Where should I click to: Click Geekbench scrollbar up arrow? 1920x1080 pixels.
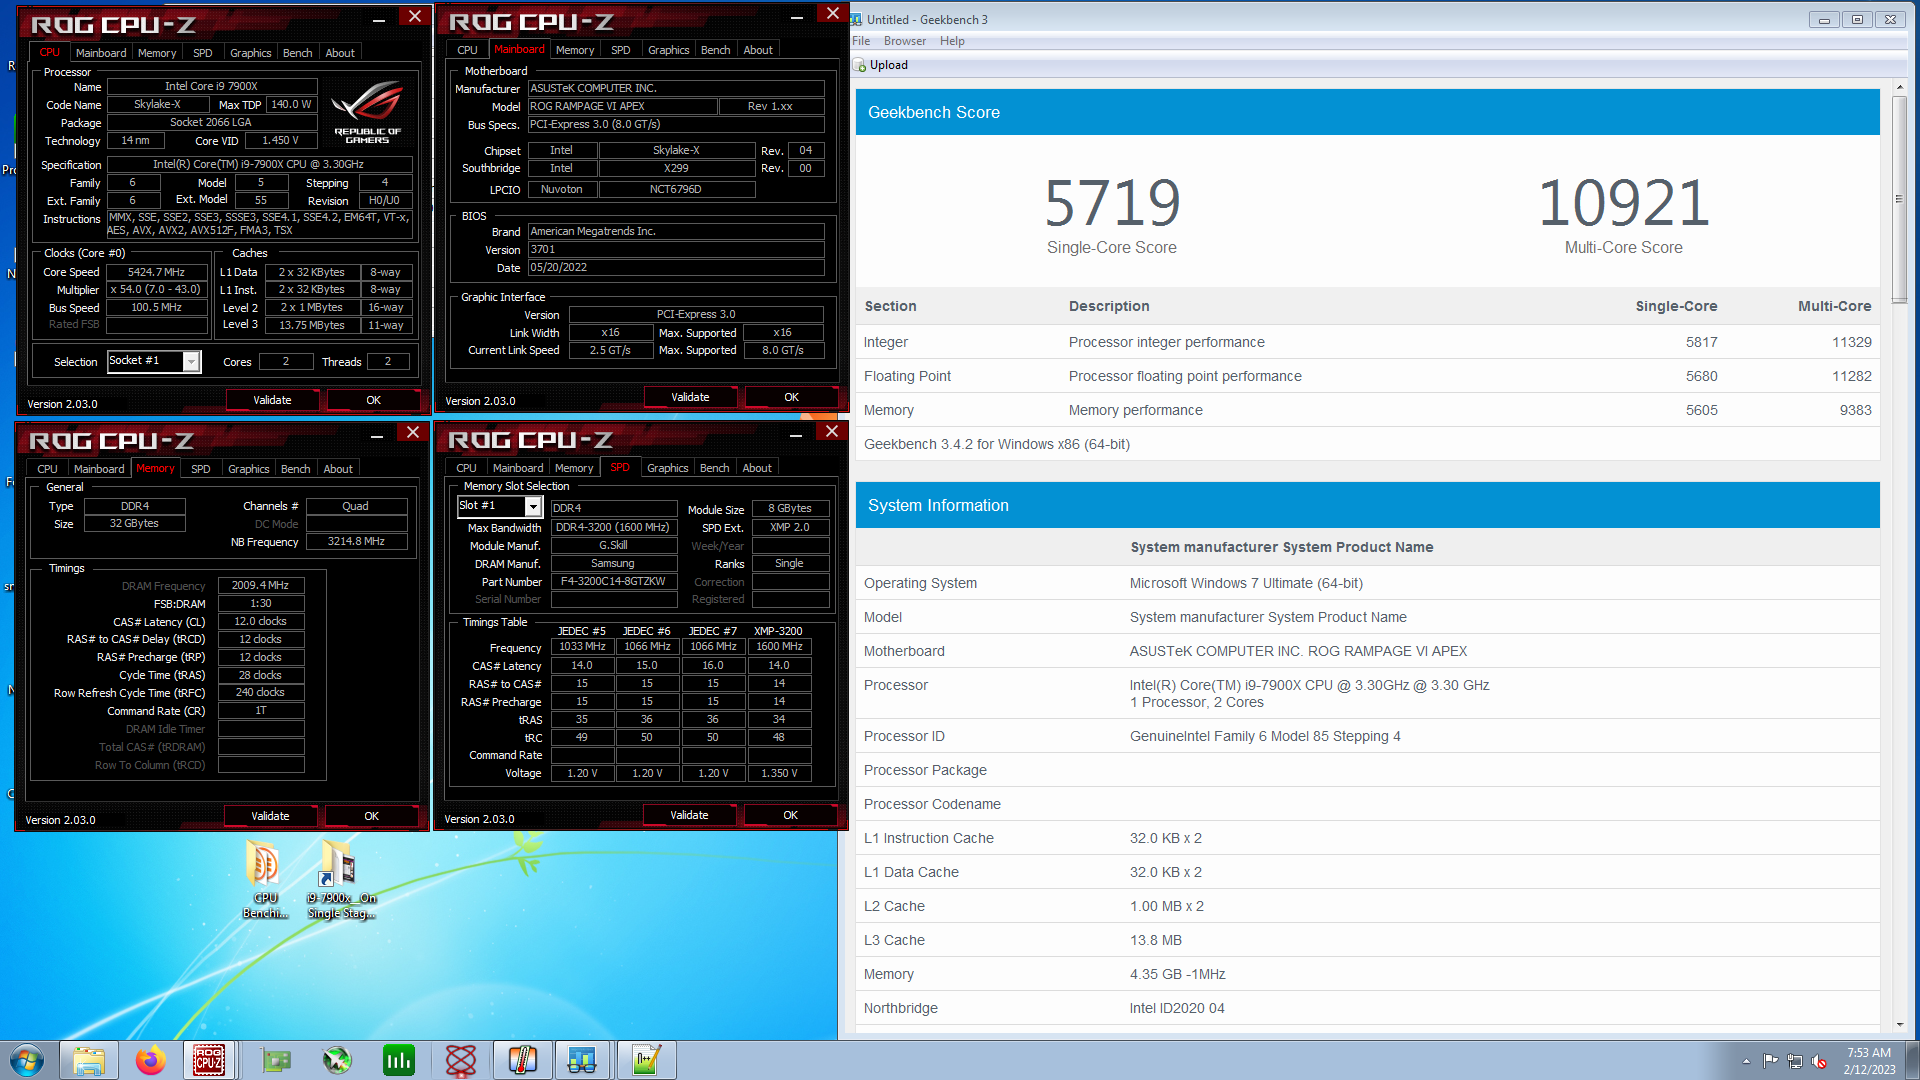(x=1899, y=88)
